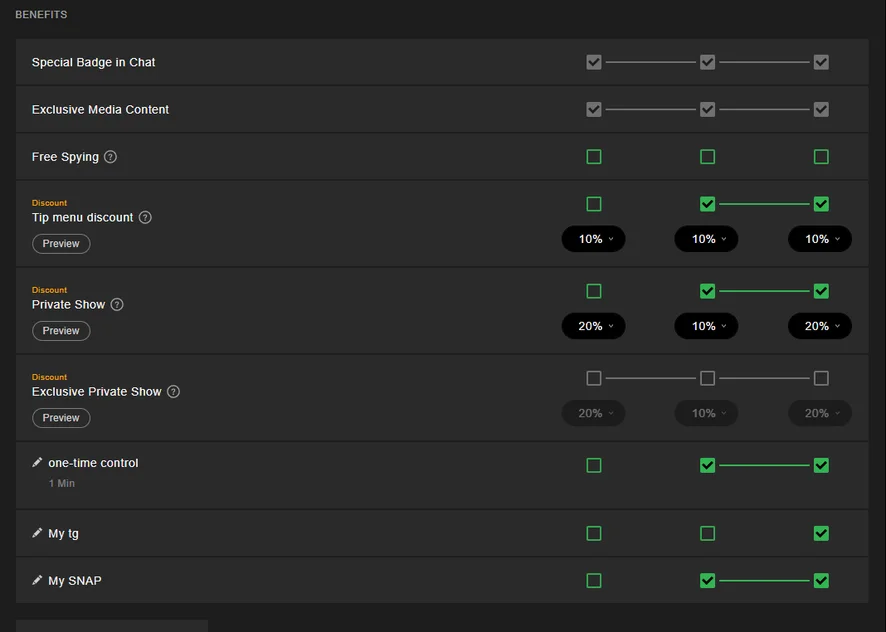Screen dimensions: 886x632
Task: Click help icon next to Free Spying
Action: pyautogui.click(x=111, y=157)
